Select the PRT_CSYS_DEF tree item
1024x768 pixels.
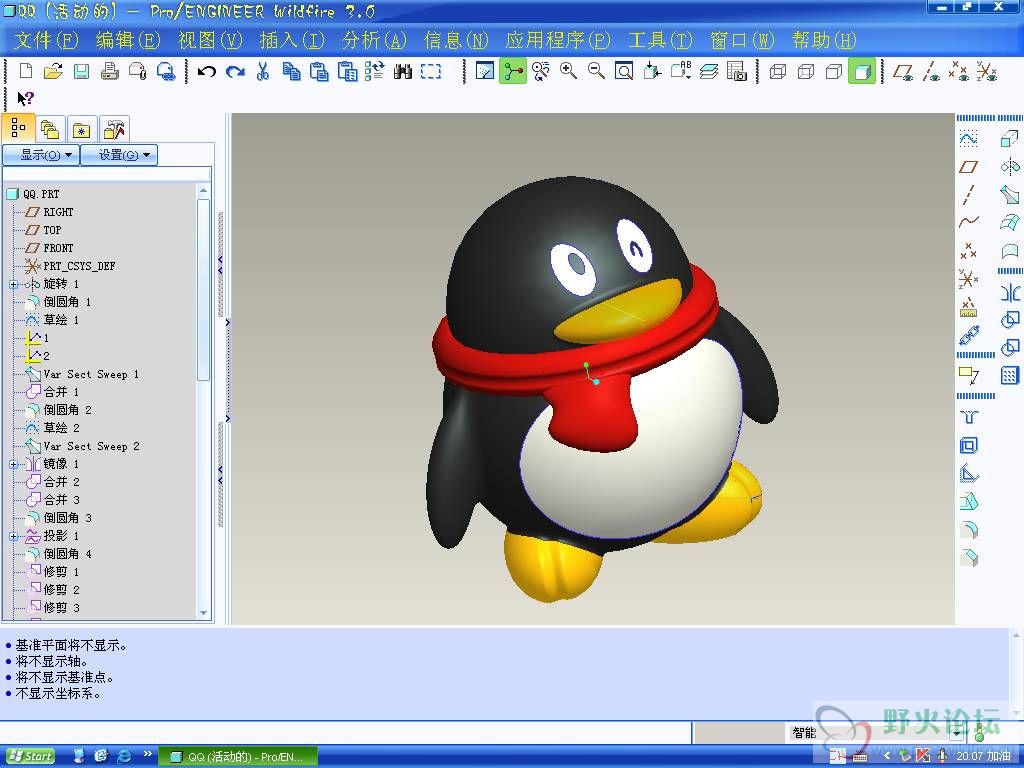[x=79, y=266]
